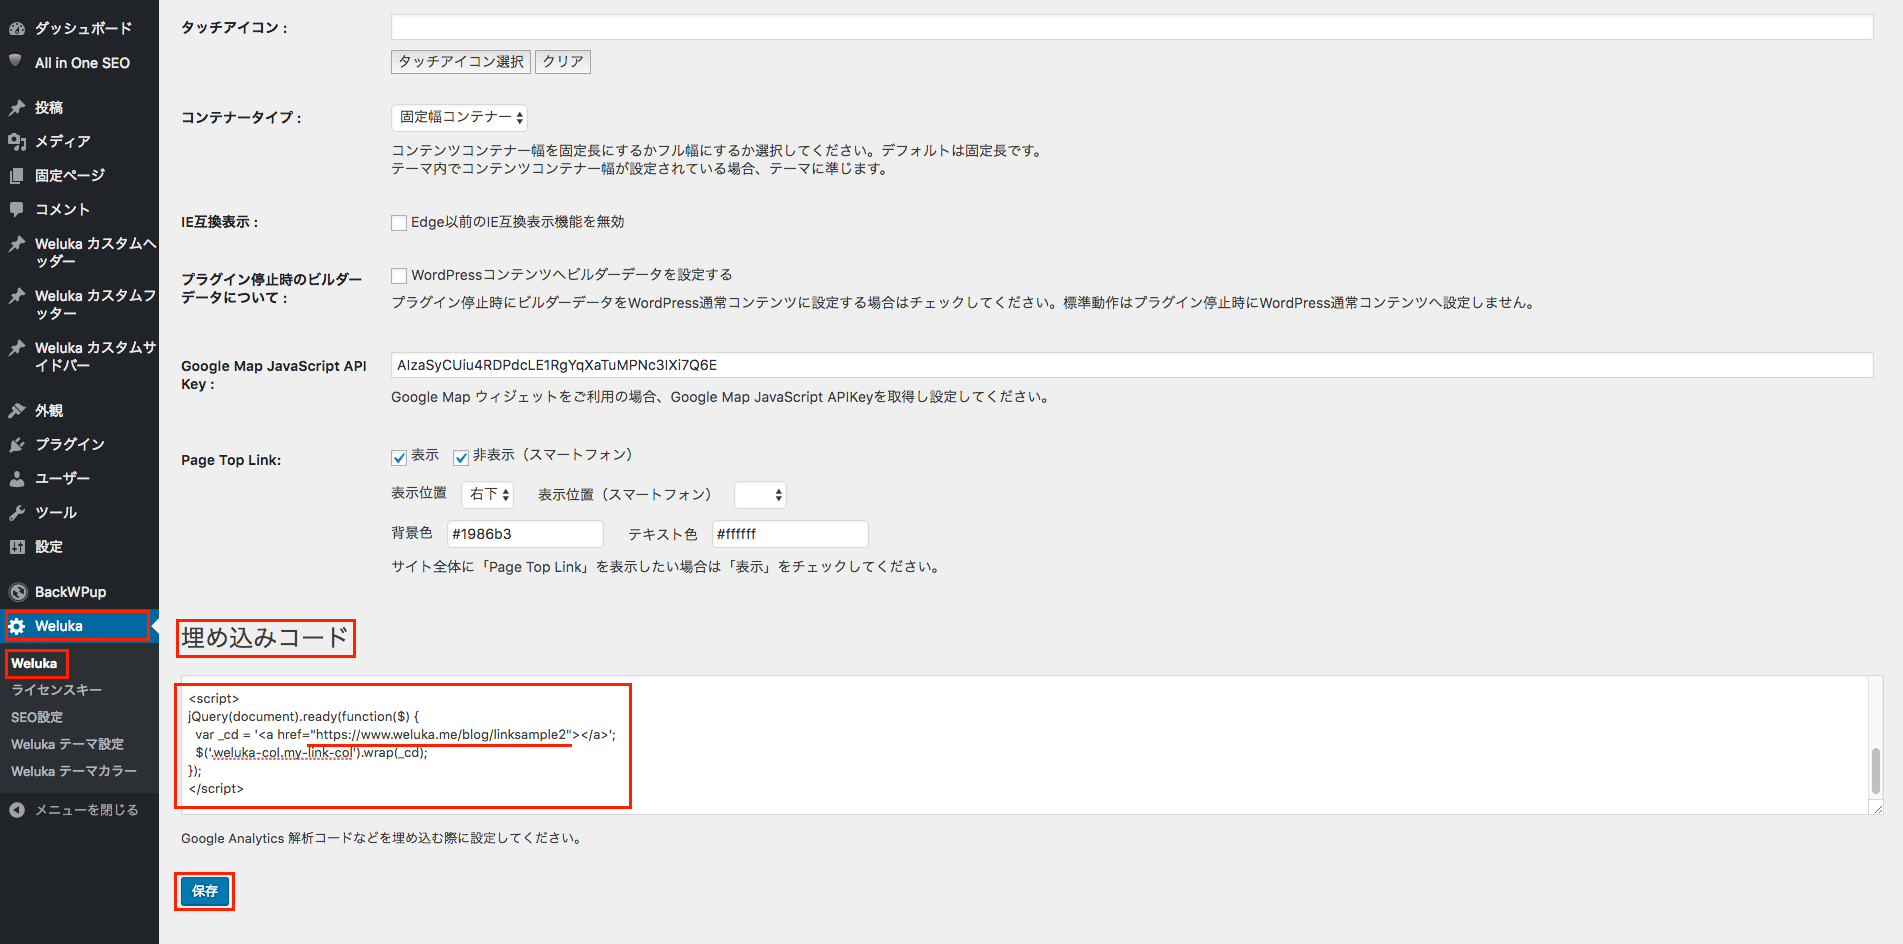Click the embed code textarea scrollbar
Image resolution: width=1903 pixels, height=944 pixels.
point(1875,771)
